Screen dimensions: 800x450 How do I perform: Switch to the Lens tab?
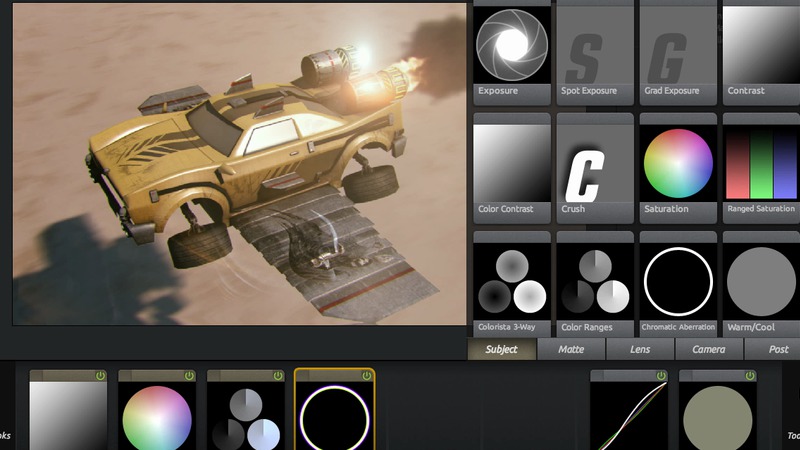tap(640, 349)
